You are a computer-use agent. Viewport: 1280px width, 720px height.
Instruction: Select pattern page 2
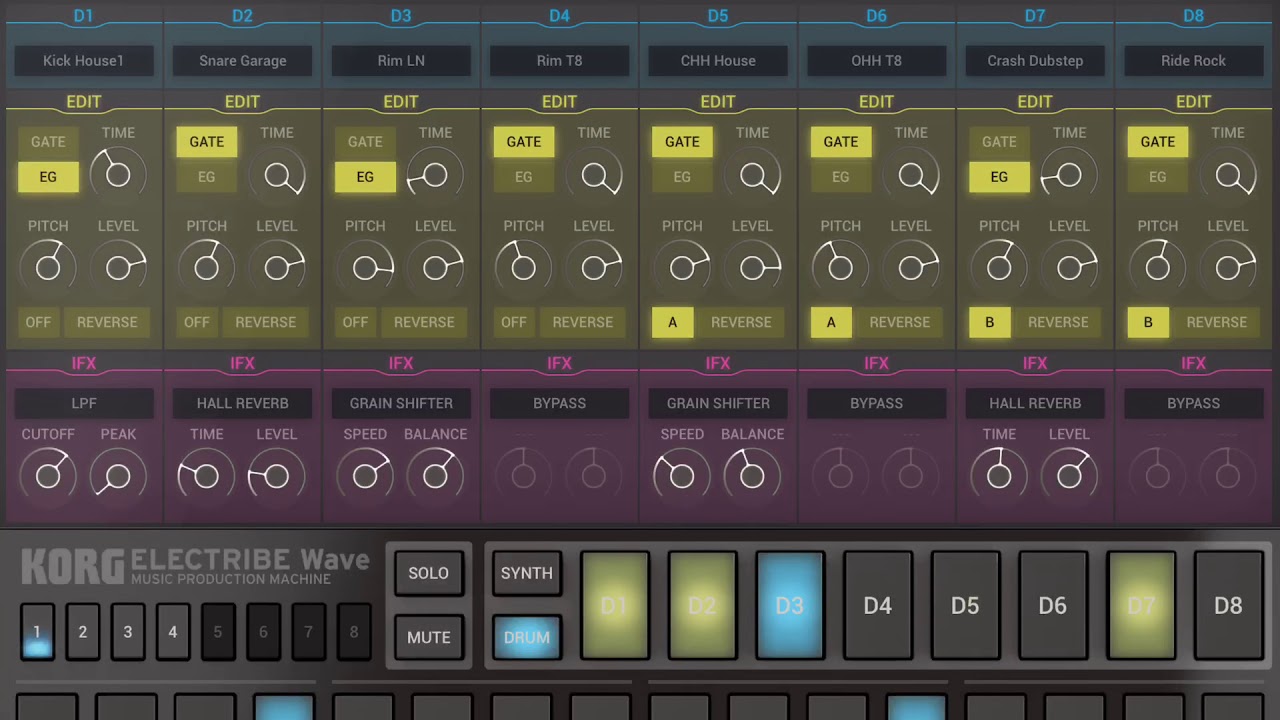click(x=82, y=632)
